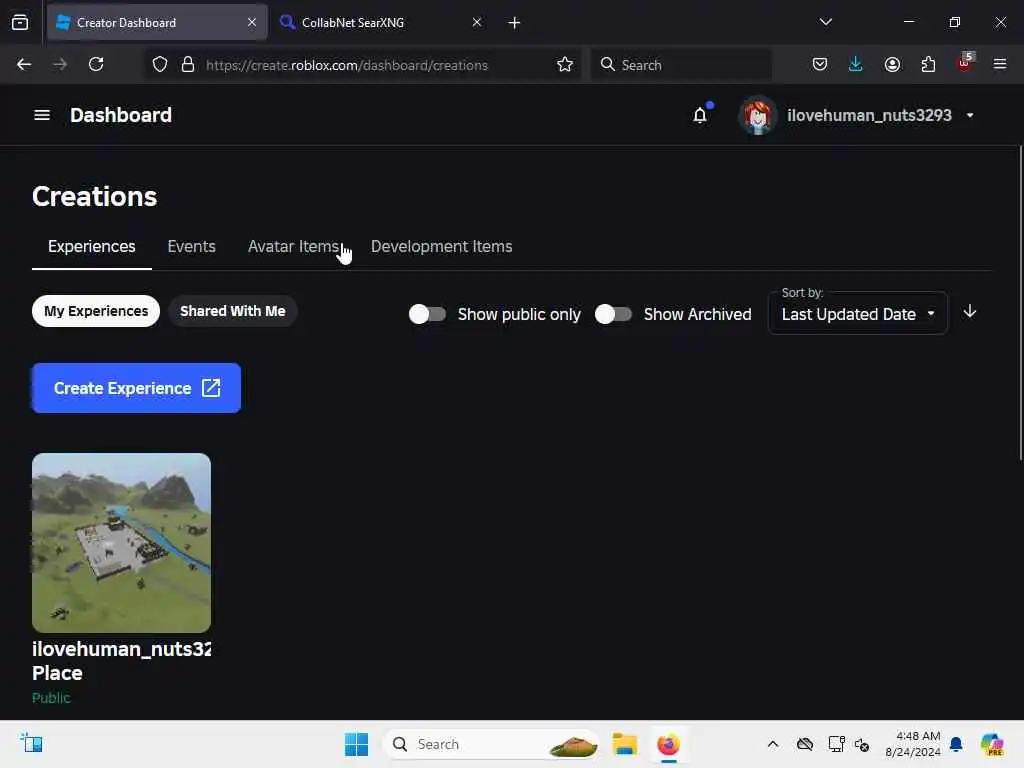This screenshot has width=1024, height=768.
Task: Select Shared With Me filter
Action: (x=232, y=311)
